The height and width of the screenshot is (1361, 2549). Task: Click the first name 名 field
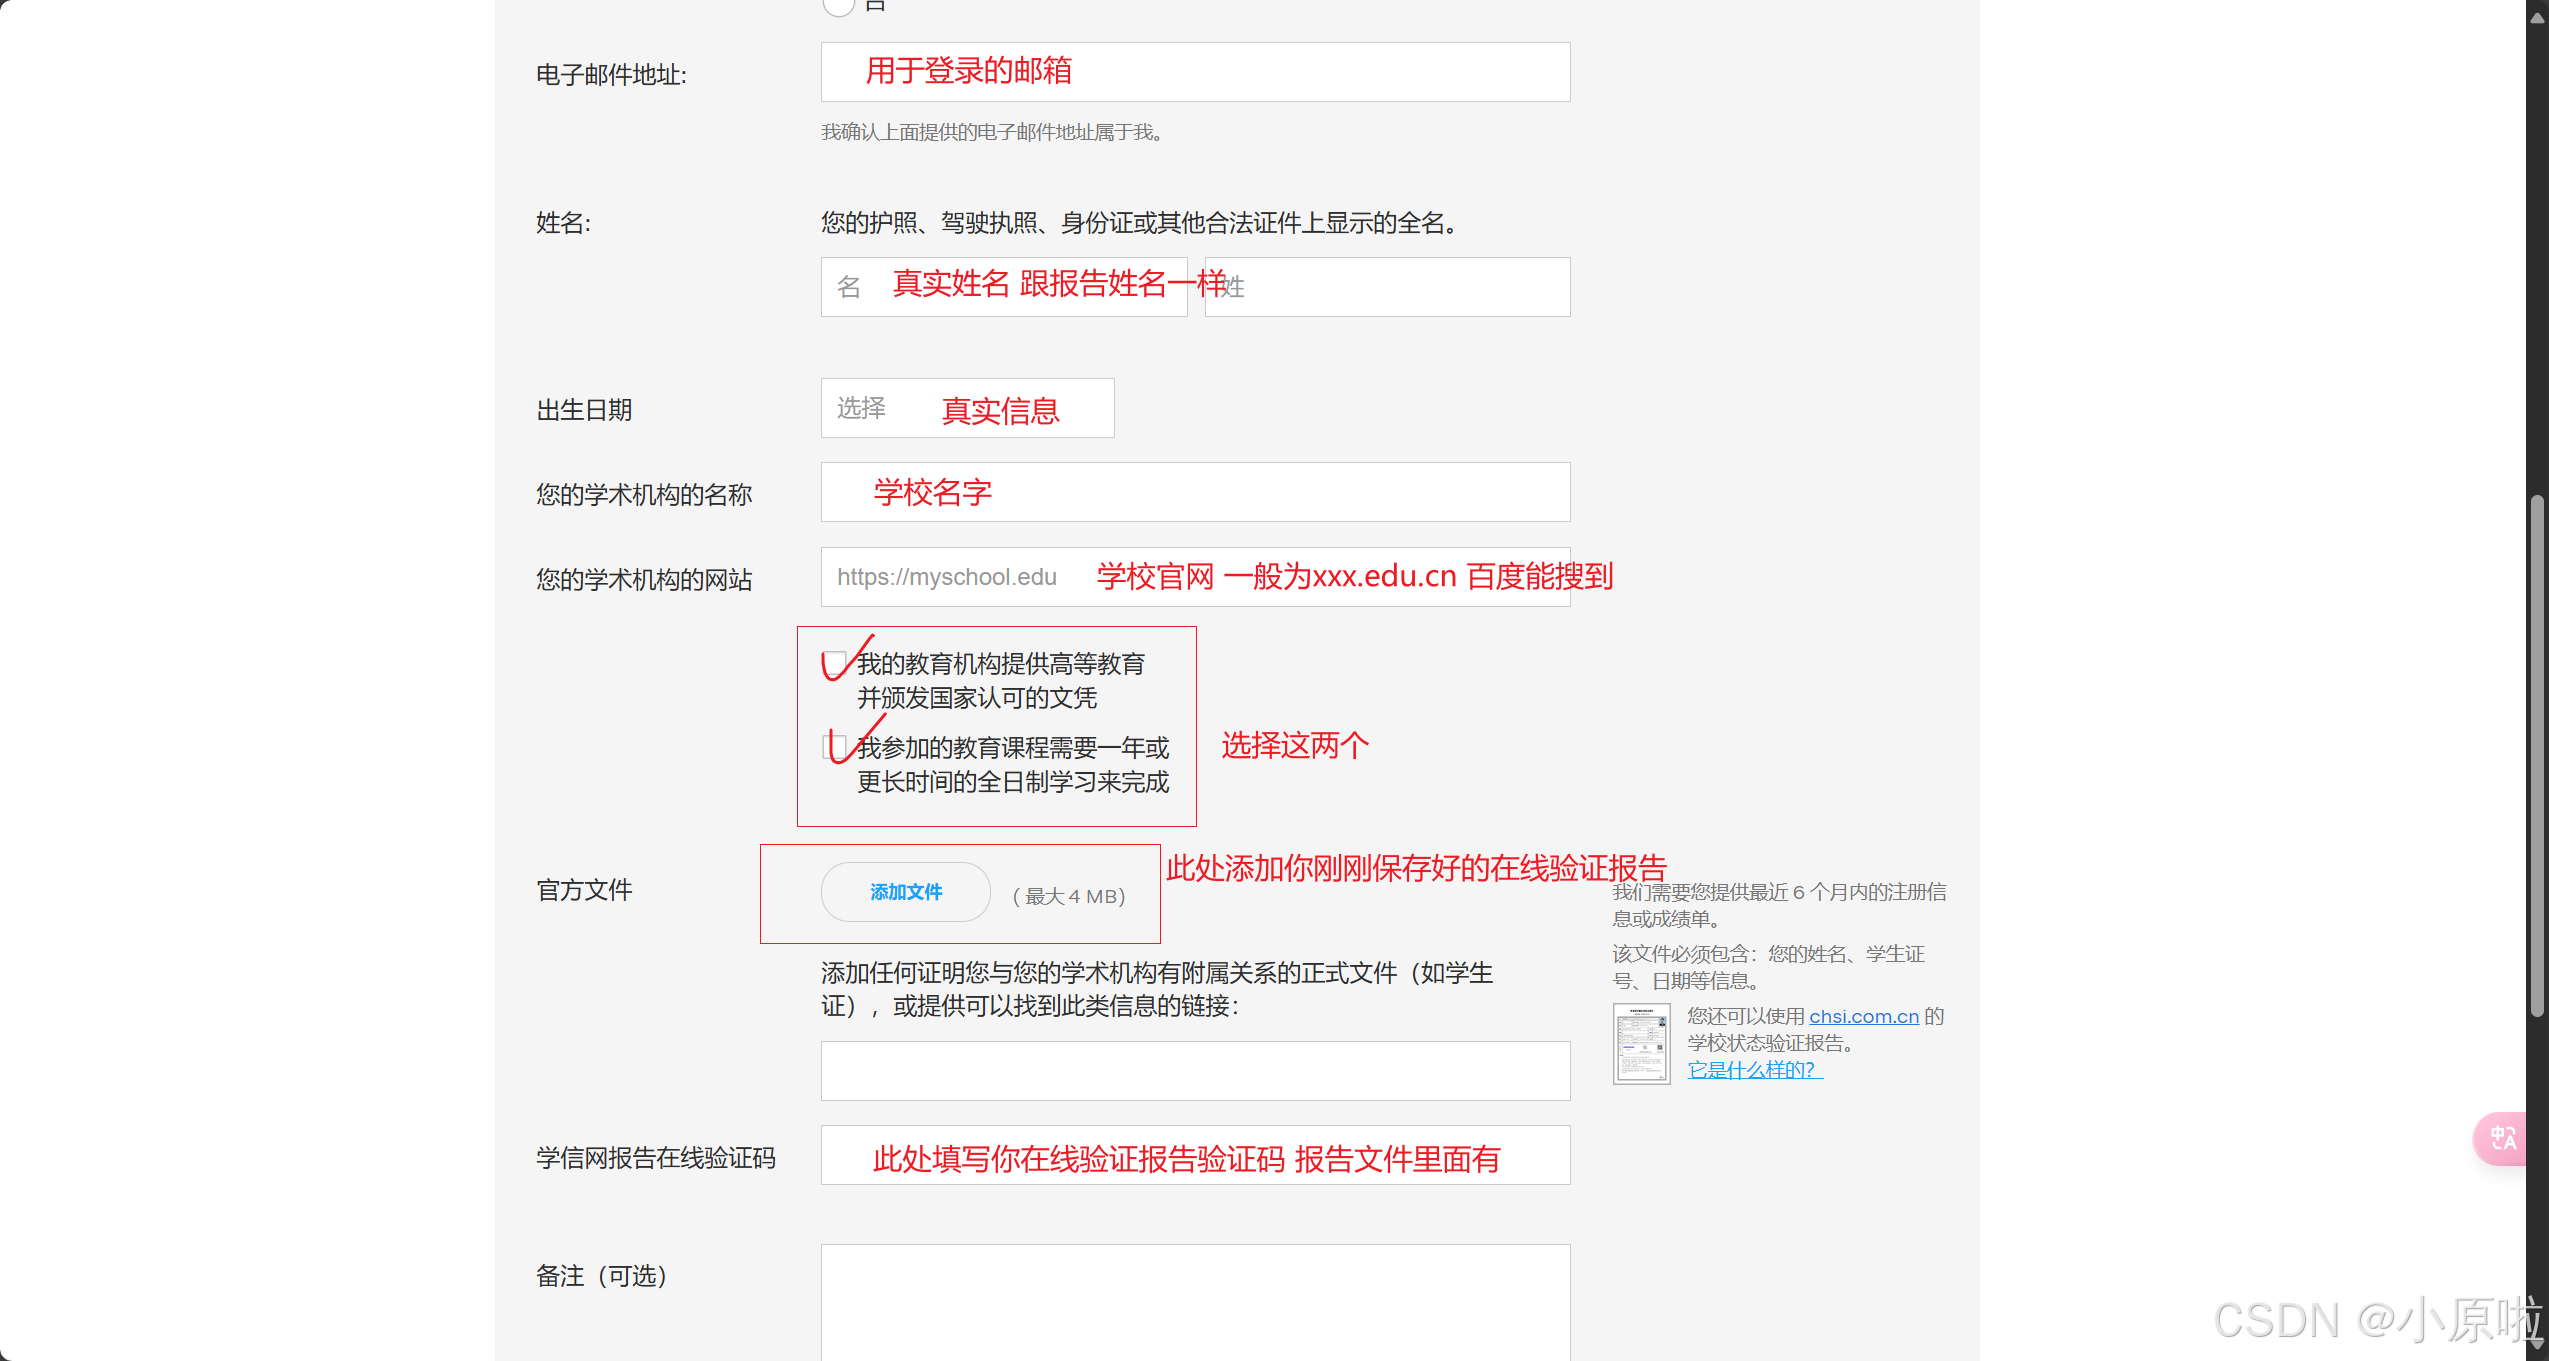click(1003, 287)
